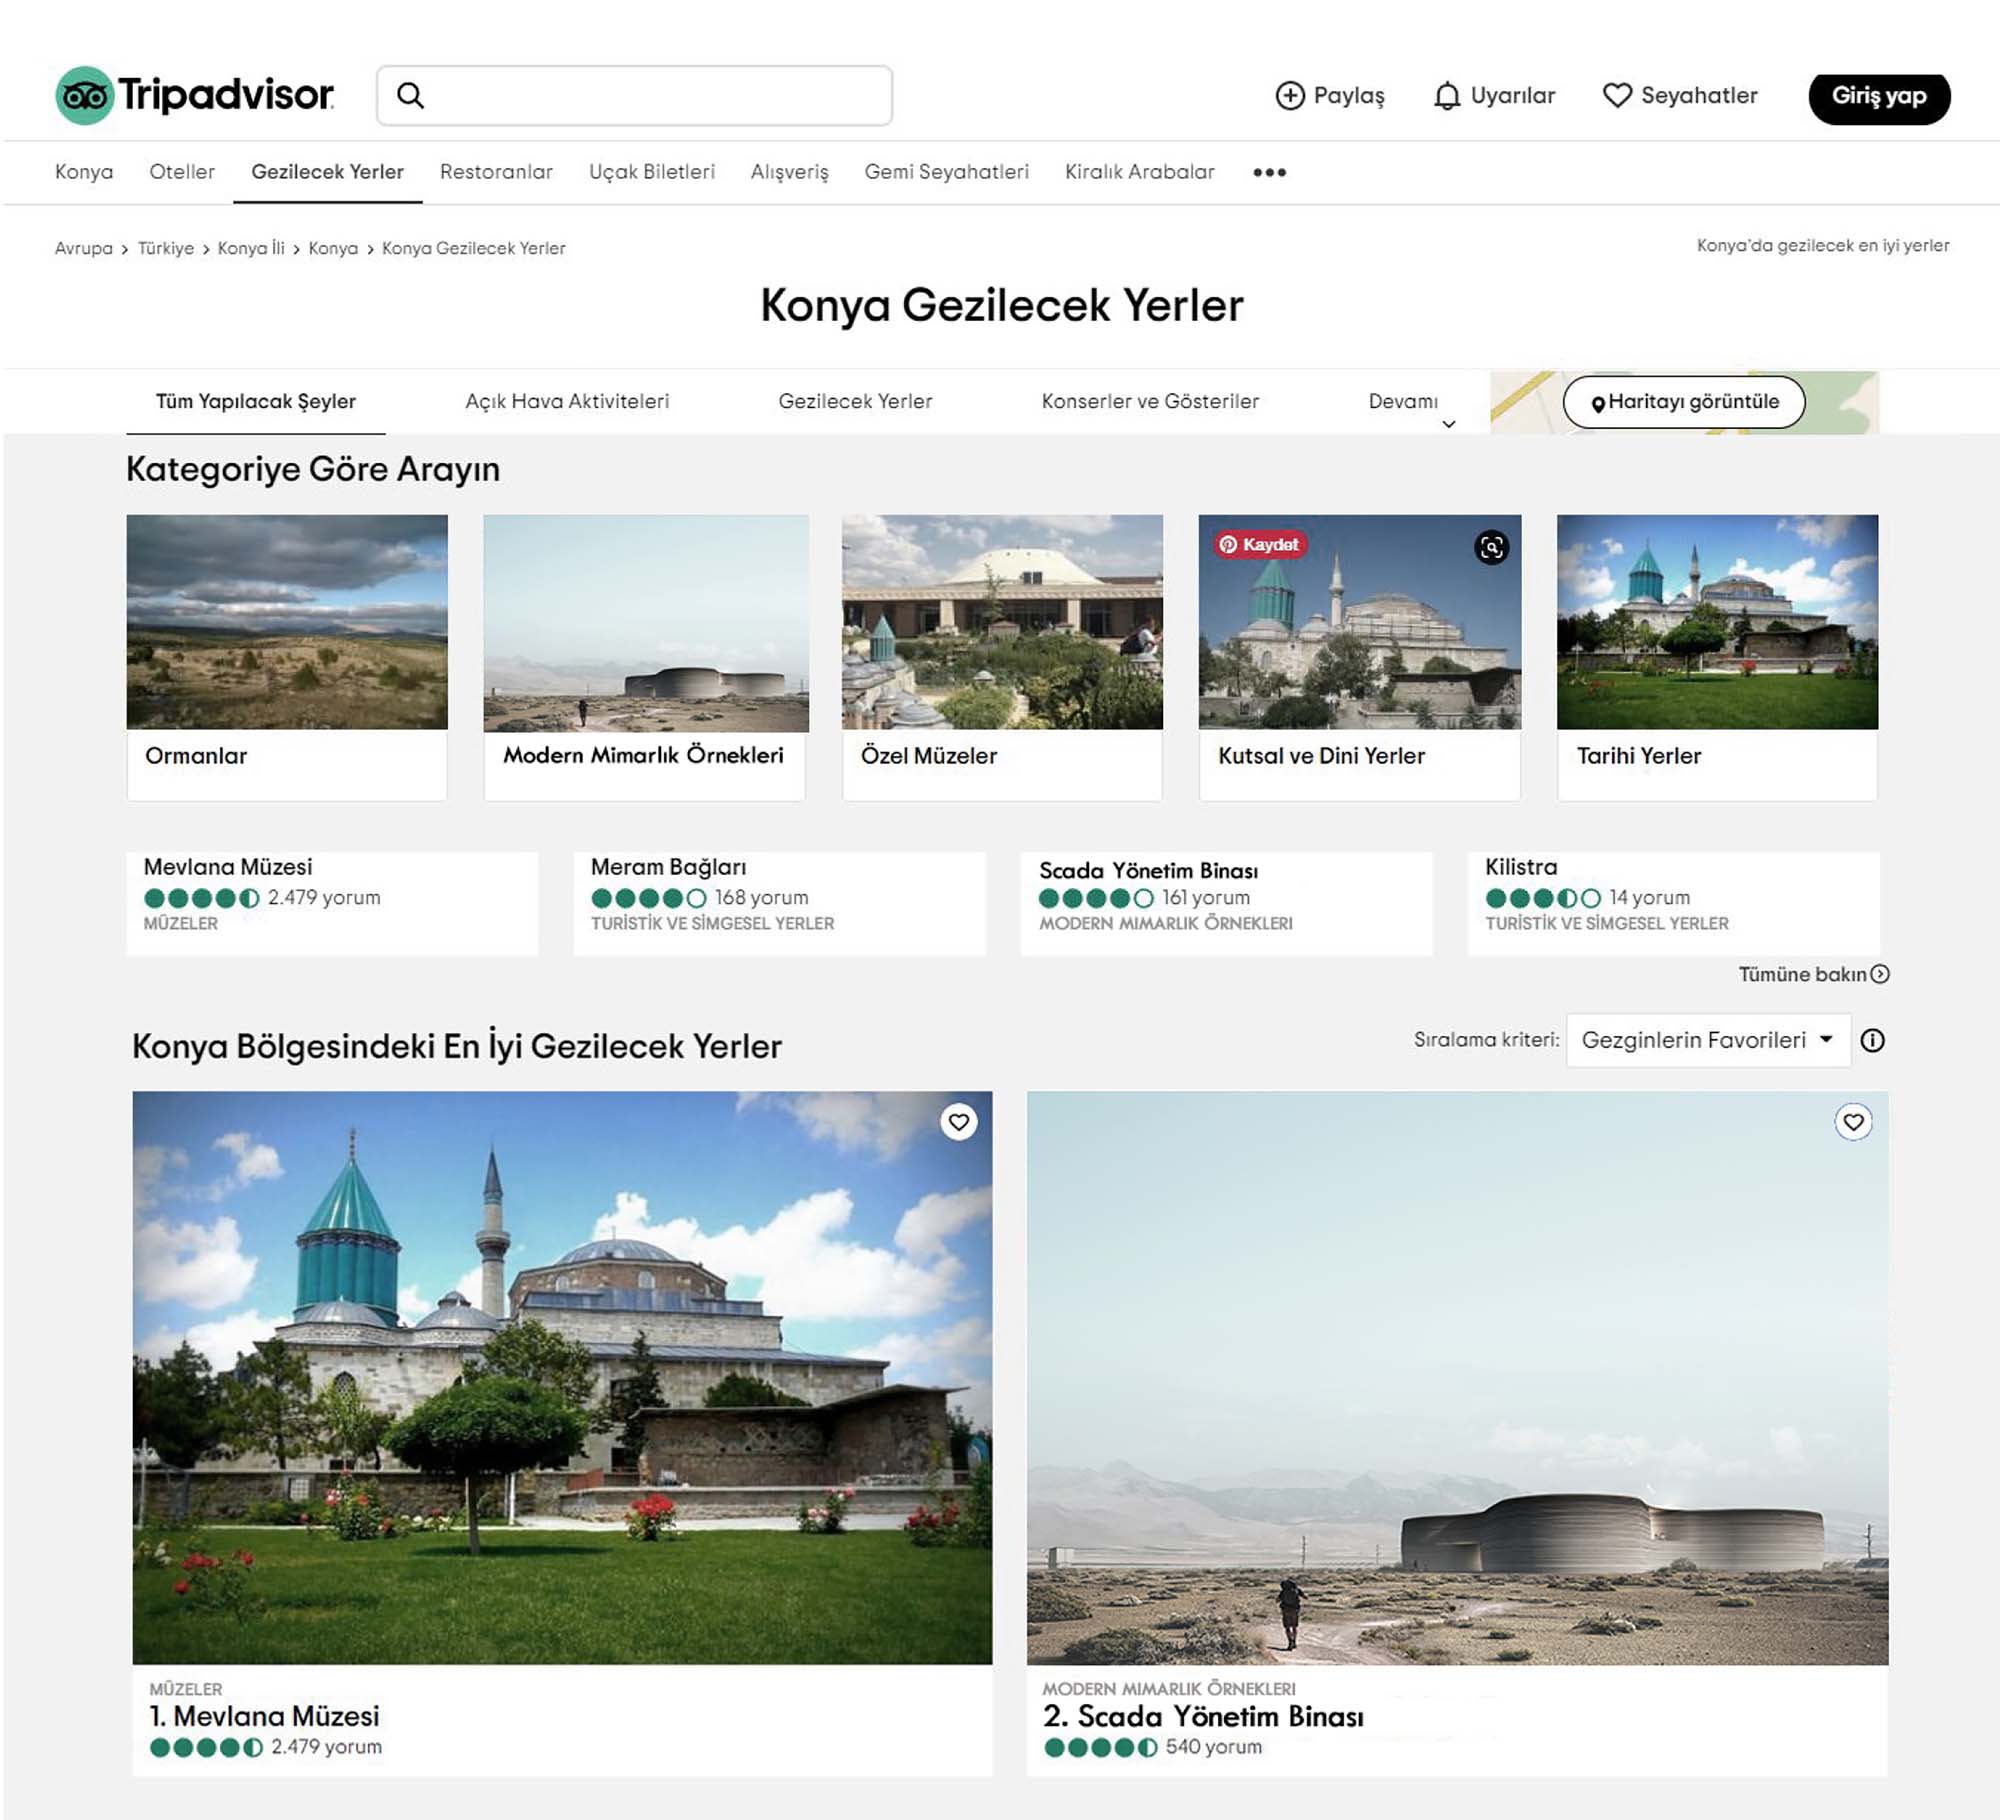Click the Haritayı görüntüle map button
Image resolution: width=2000 pixels, height=1820 pixels.
1684,402
